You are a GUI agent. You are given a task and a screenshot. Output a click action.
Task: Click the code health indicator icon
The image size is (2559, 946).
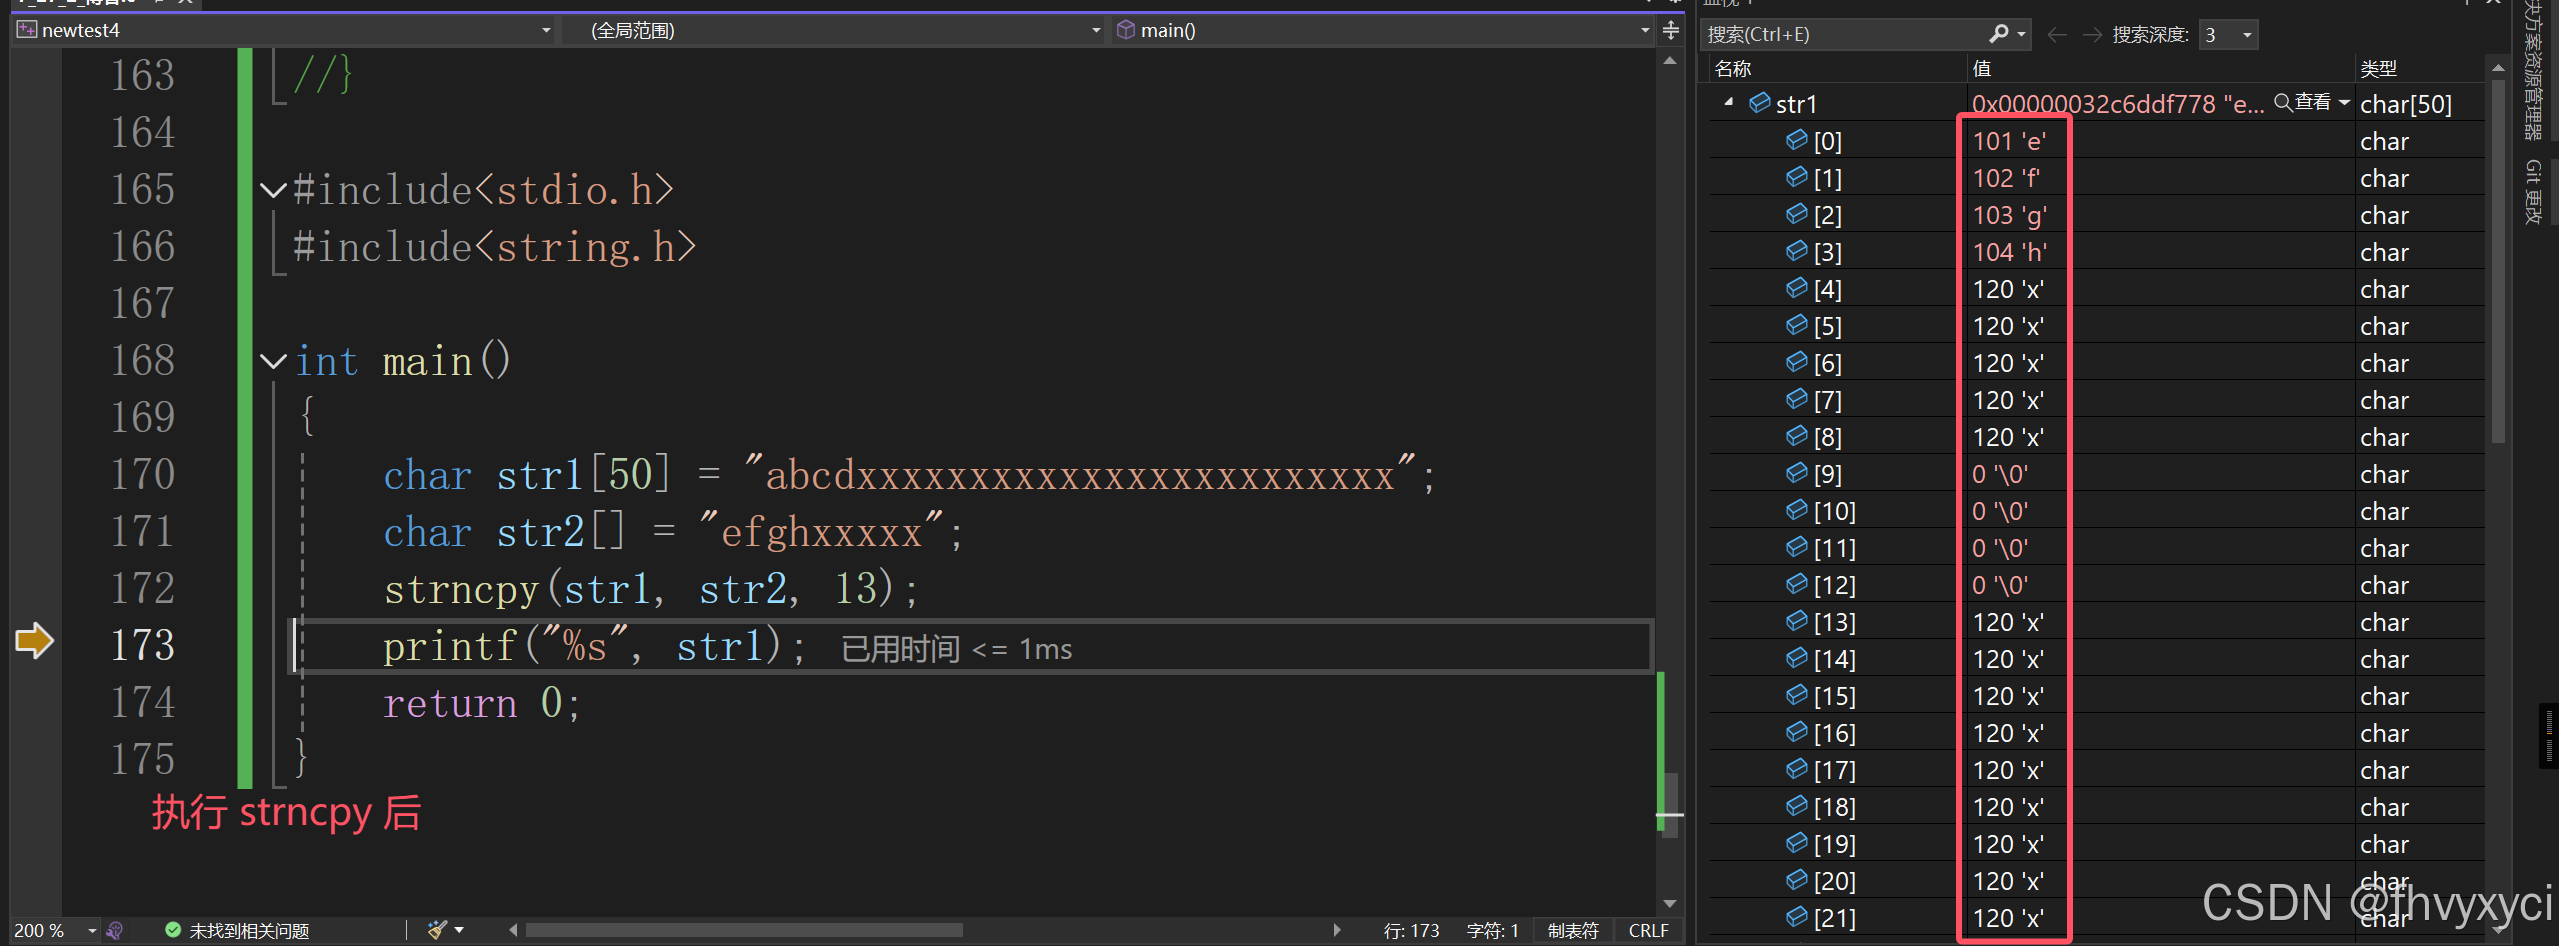(x=115, y=931)
